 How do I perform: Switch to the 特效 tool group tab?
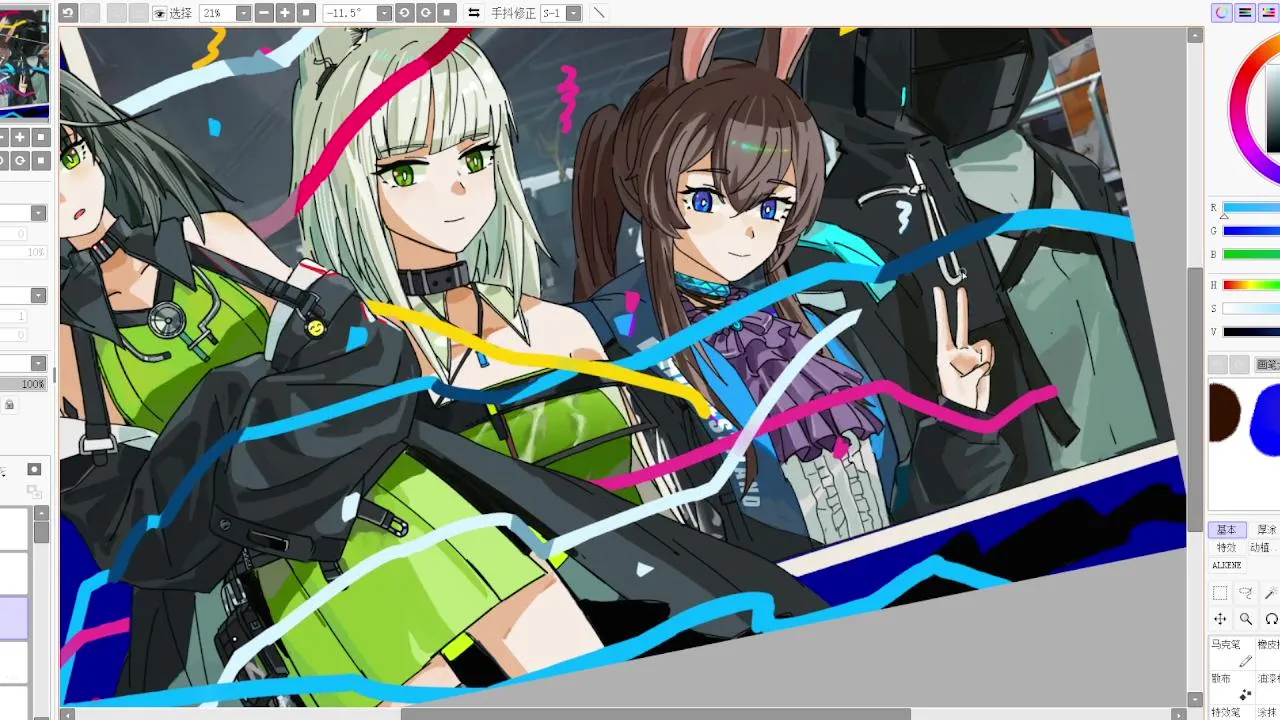(1226, 547)
